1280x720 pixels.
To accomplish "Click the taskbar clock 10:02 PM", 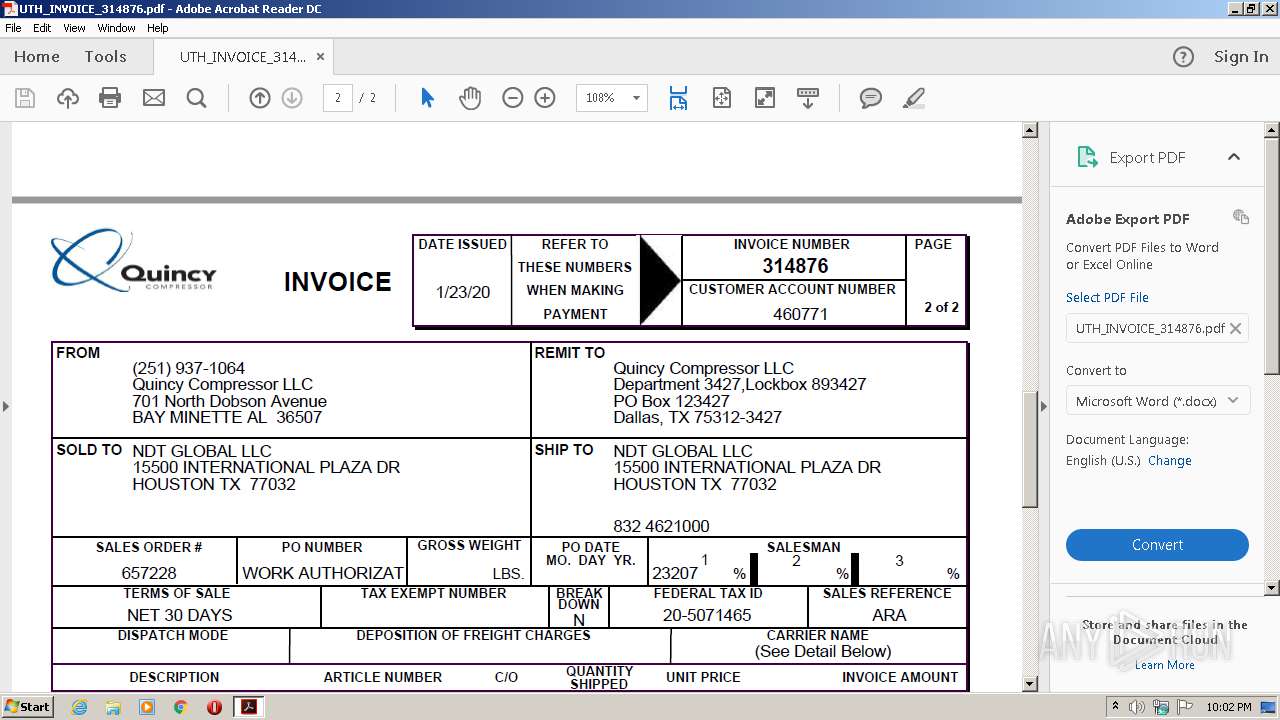I will 1229,707.
